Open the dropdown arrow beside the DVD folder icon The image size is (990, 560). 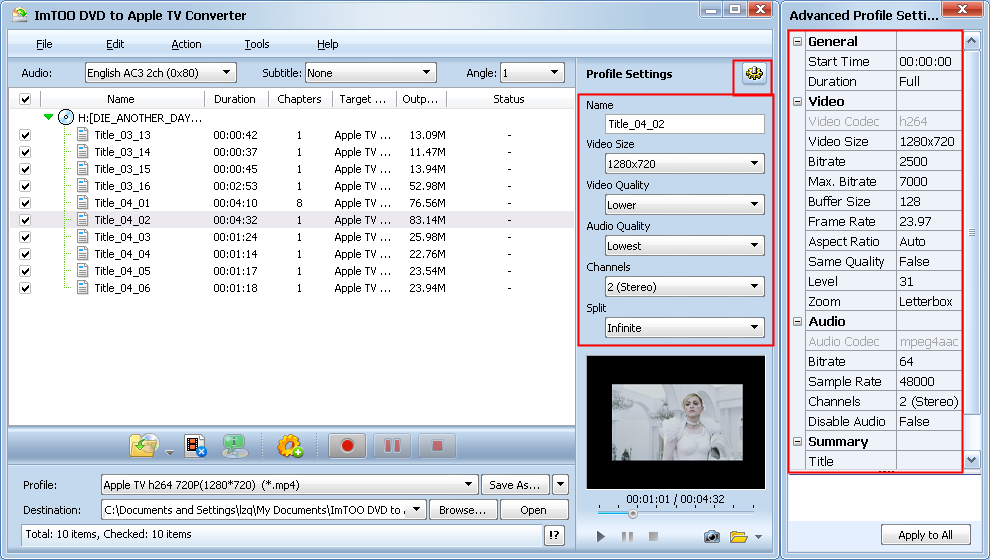point(169,452)
